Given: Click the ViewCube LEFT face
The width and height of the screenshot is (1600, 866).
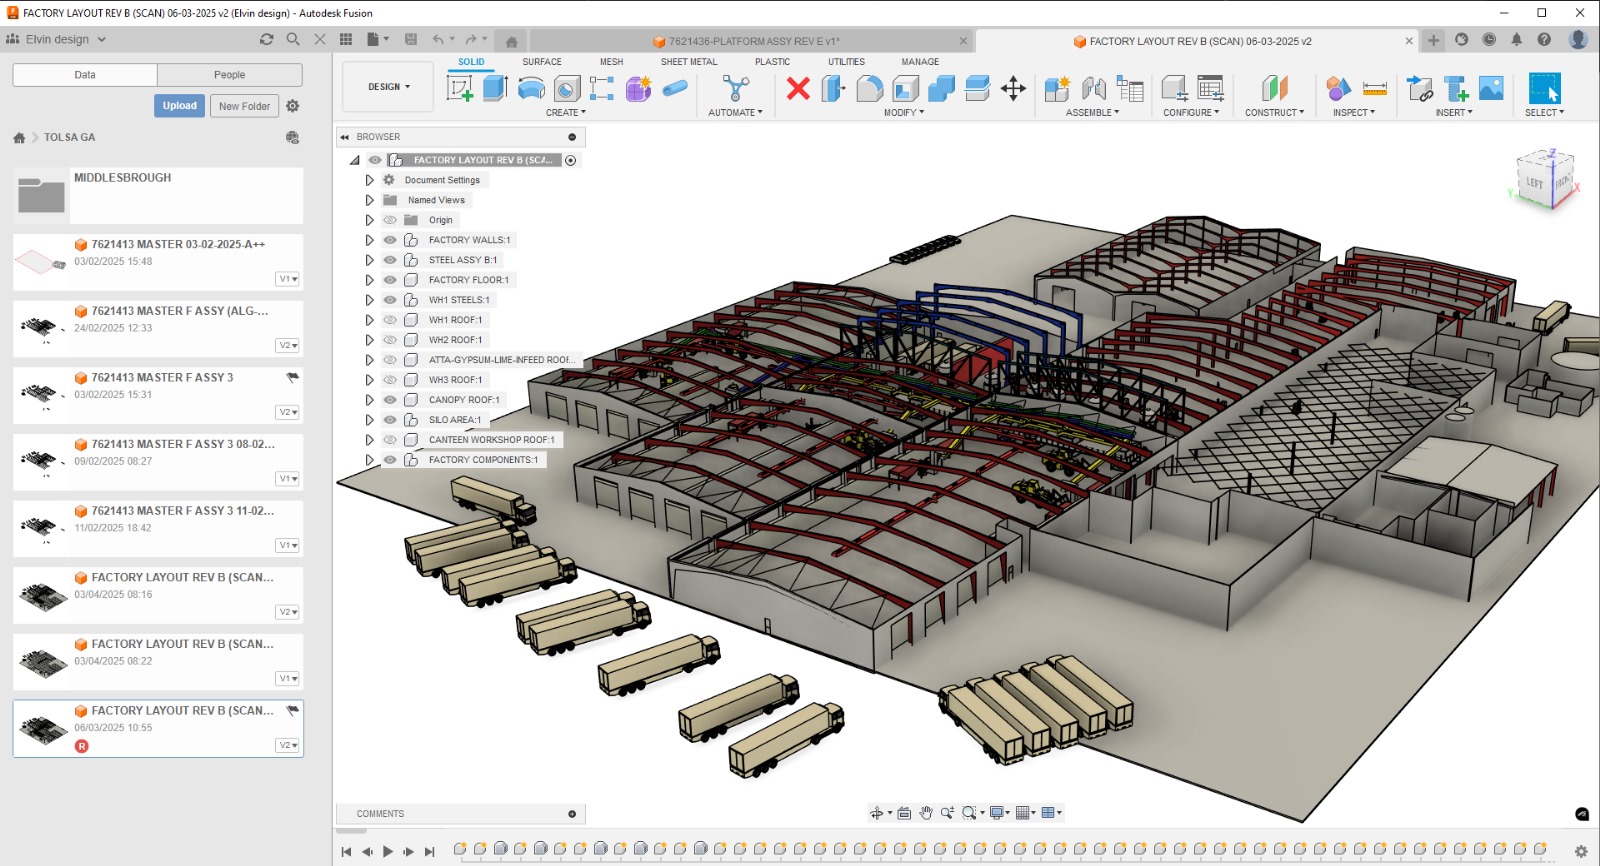Looking at the screenshot, I should click(x=1533, y=183).
